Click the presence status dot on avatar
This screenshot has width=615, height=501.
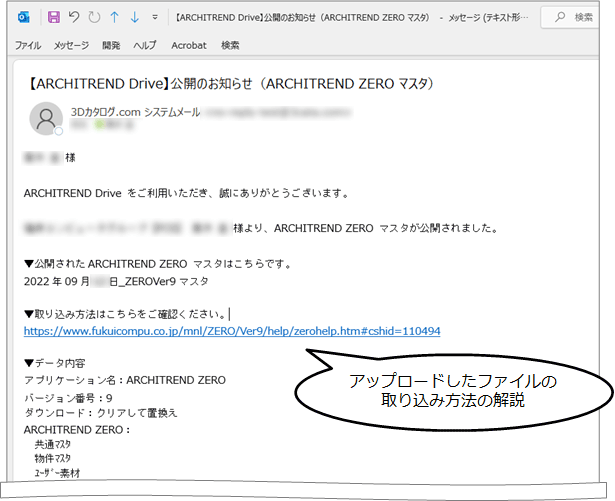[x=58, y=131]
